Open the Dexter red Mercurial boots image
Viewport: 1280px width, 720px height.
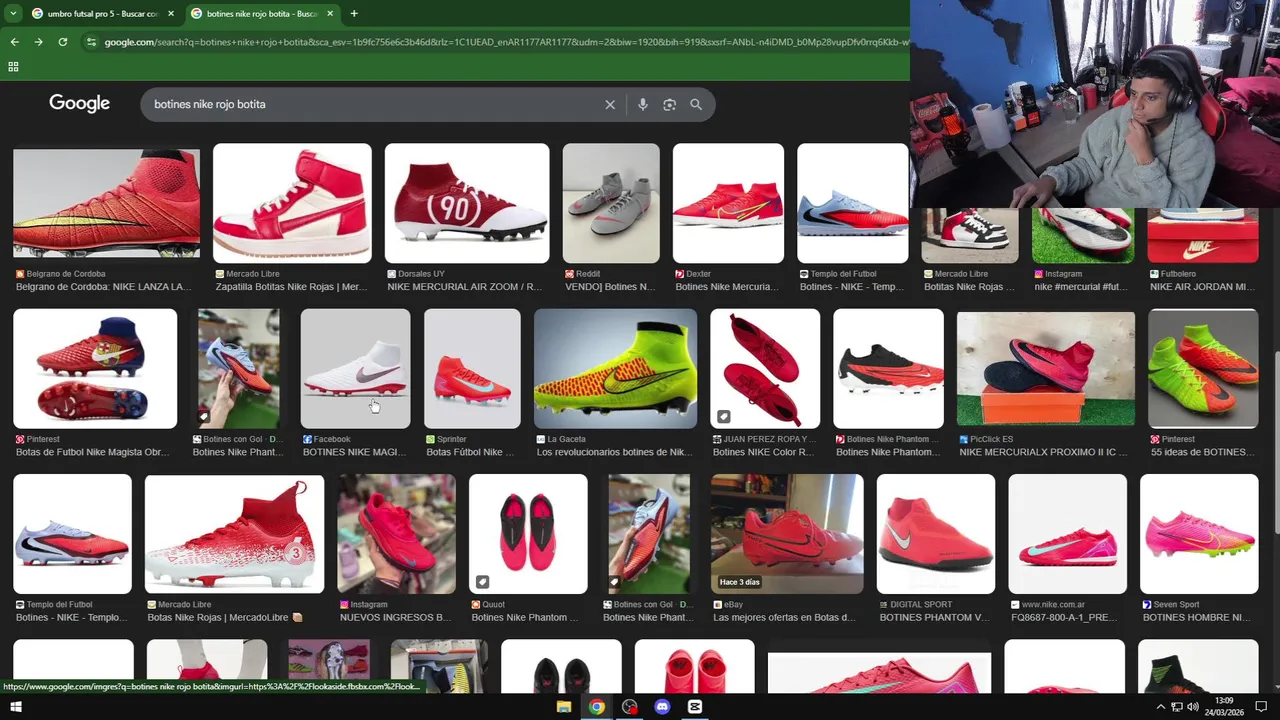coord(728,203)
